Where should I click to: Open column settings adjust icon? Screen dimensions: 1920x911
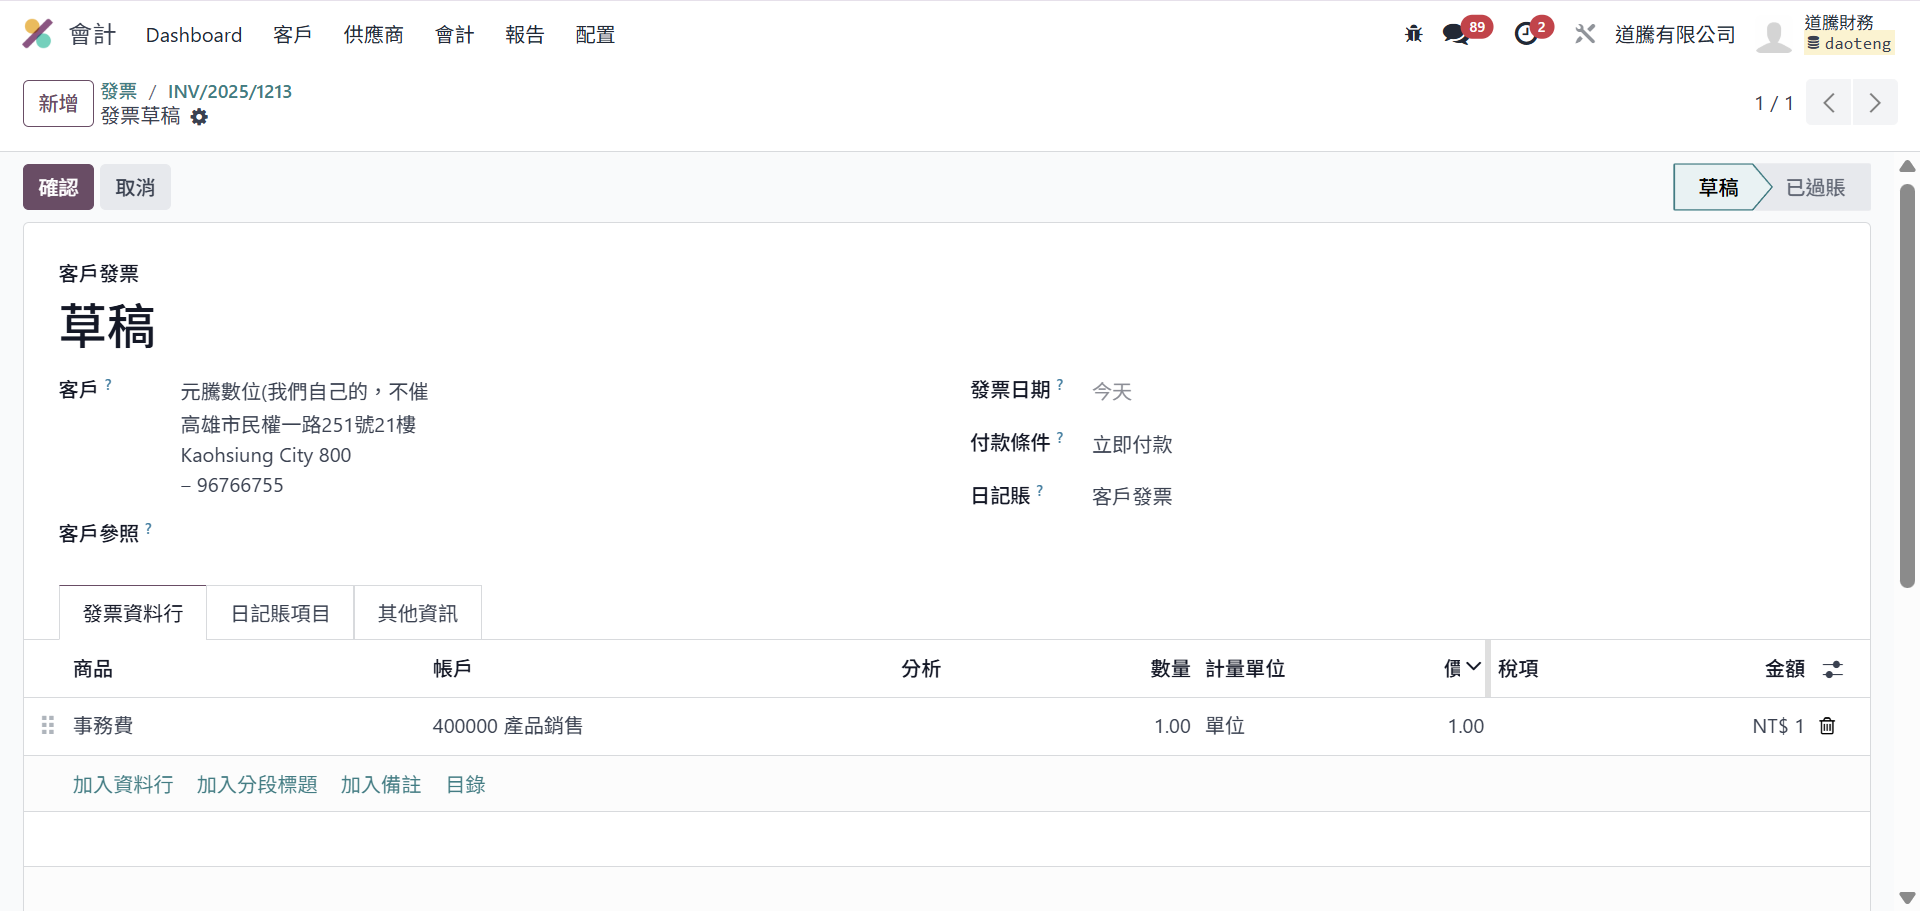(1832, 669)
